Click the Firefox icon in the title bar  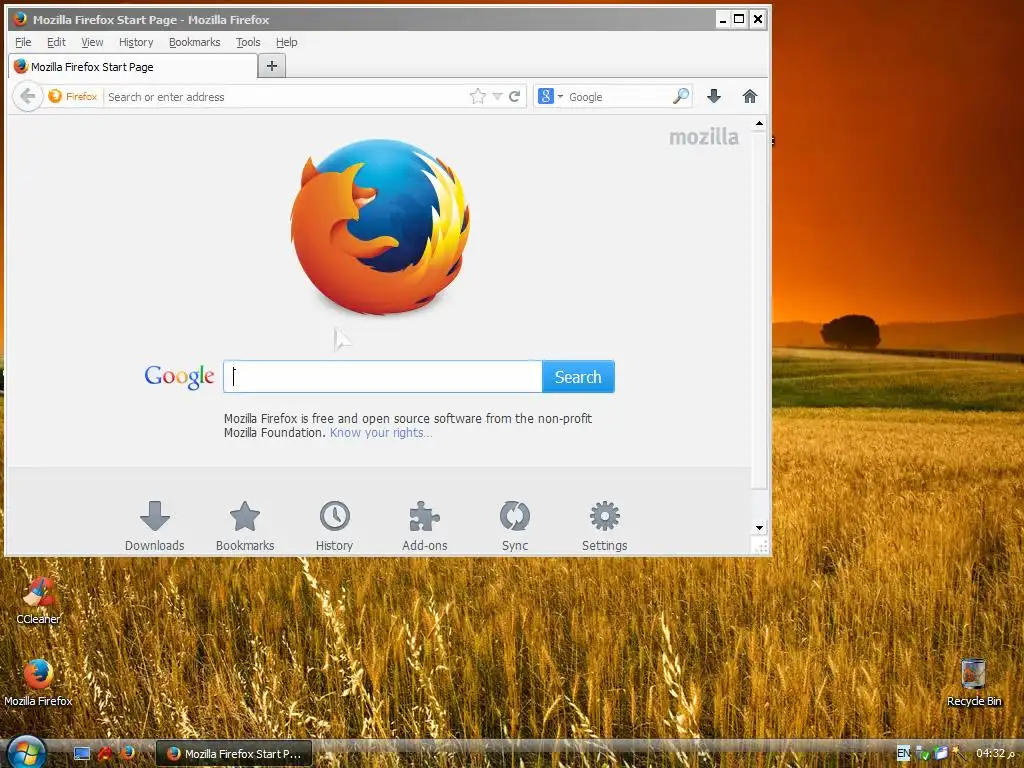pos(20,19)
